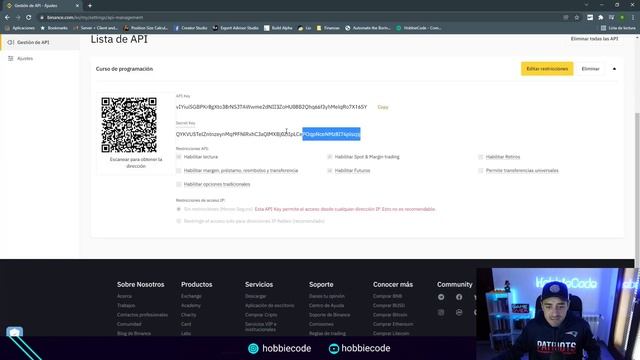Open Expert Advisor Studio bookmark
This screenshot has width=640, height=360.
tap(236, 28)
